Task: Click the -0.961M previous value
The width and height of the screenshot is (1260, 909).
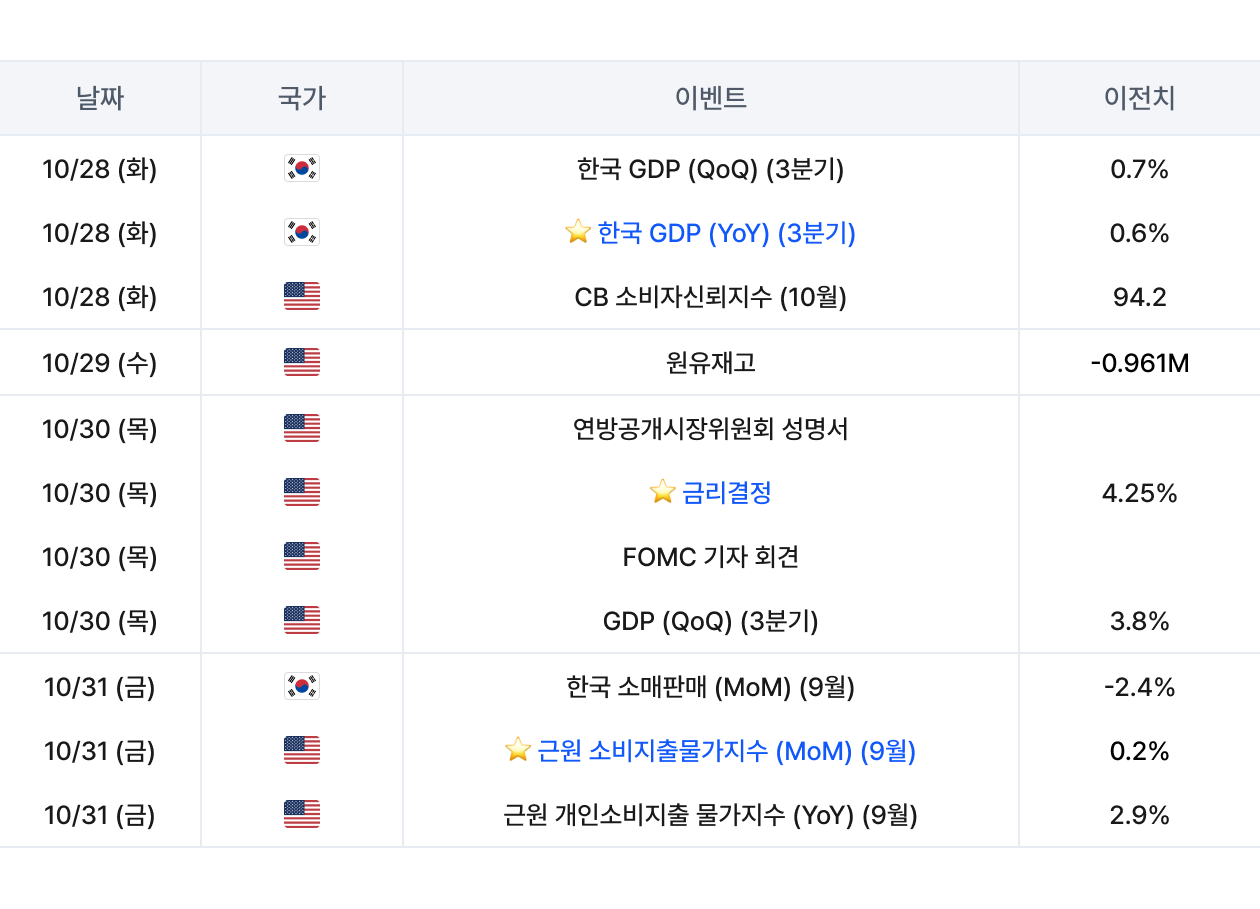Action: tap(1139, 362)
